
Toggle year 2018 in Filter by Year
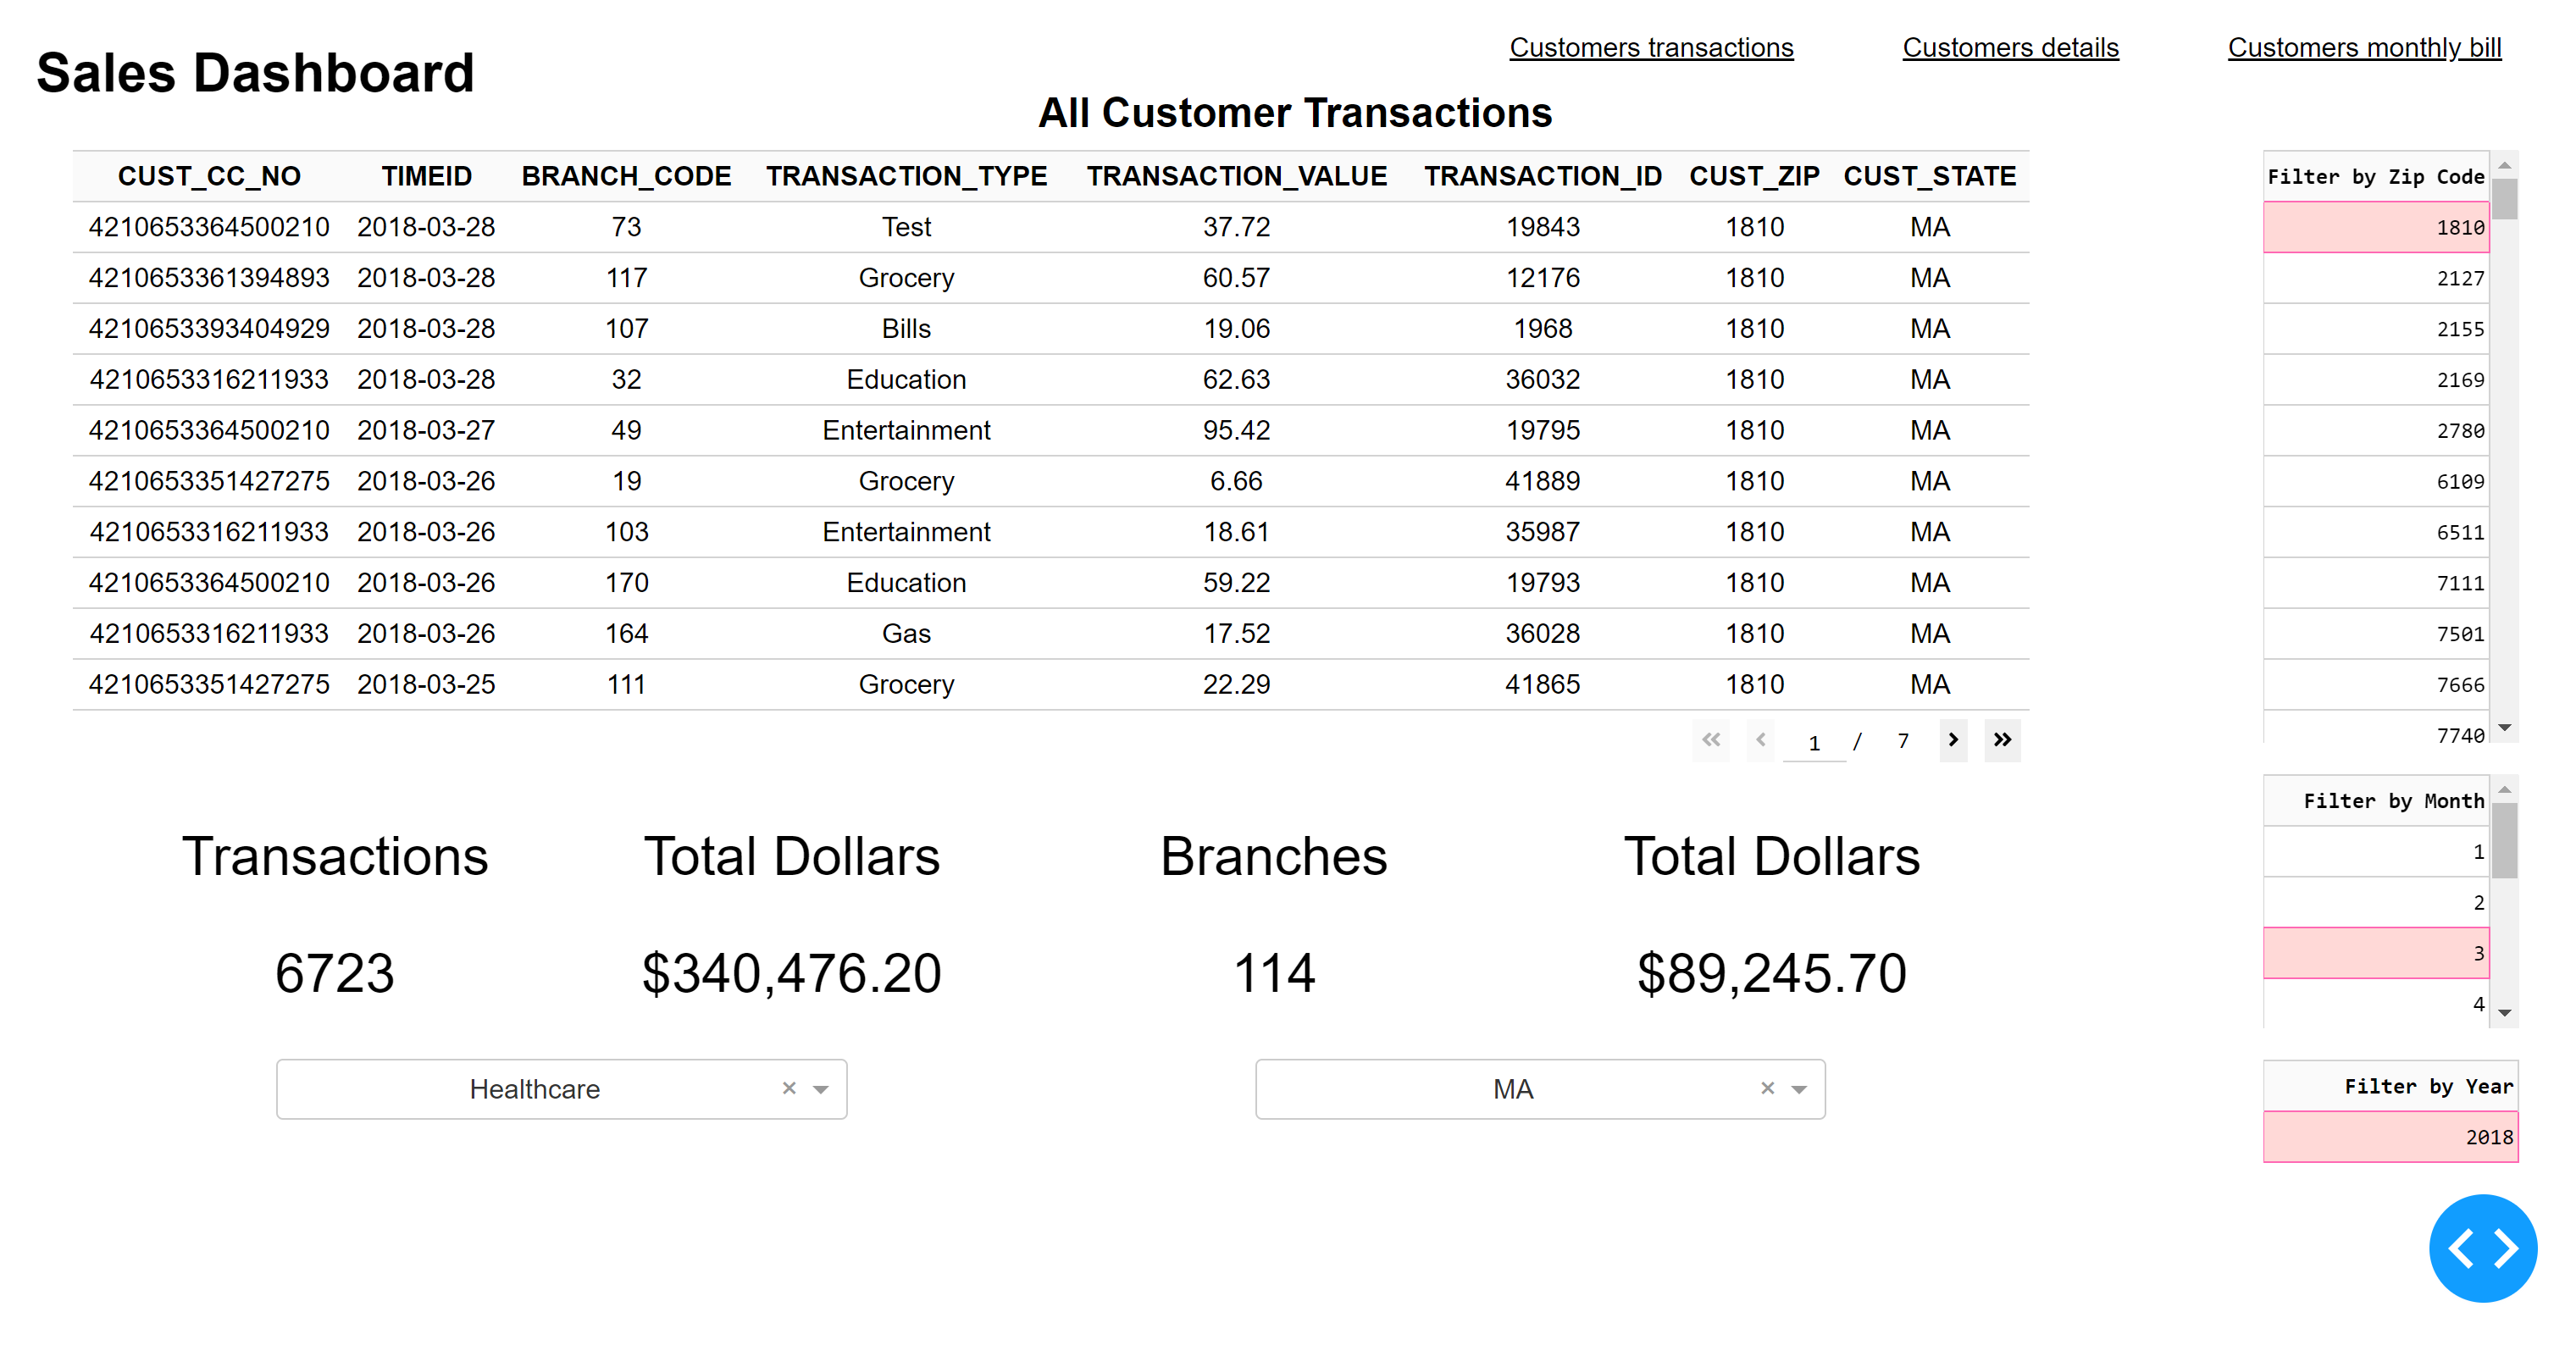2390,1136
